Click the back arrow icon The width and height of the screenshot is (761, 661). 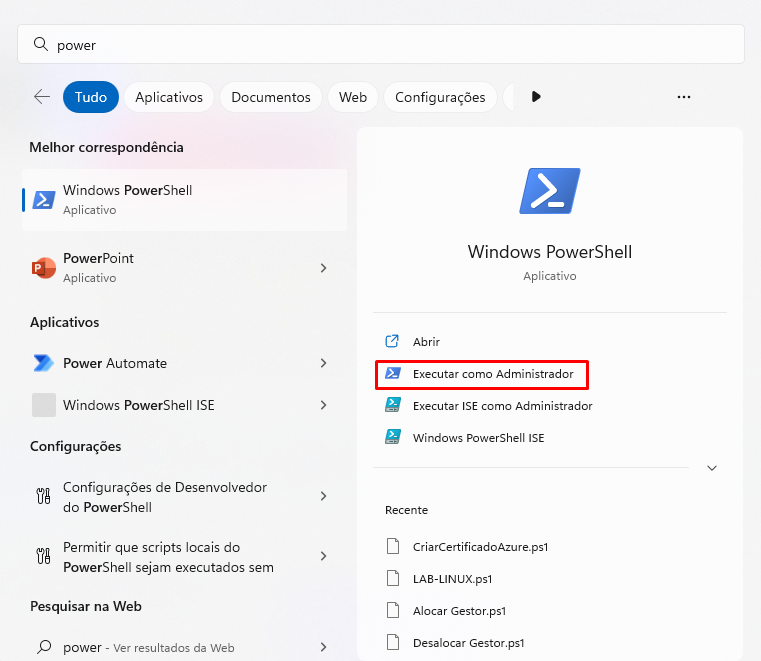coord(42,97)
